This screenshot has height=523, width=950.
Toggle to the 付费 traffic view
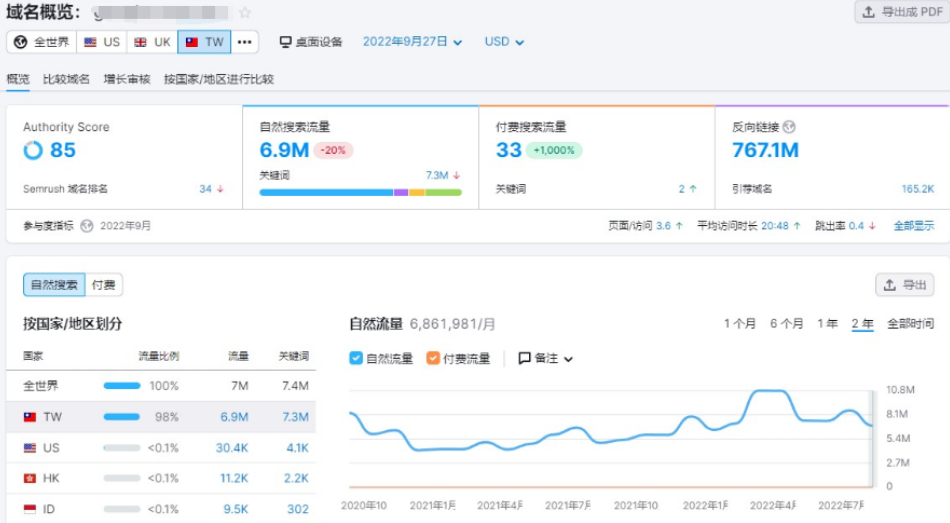(x=103, y=285)
